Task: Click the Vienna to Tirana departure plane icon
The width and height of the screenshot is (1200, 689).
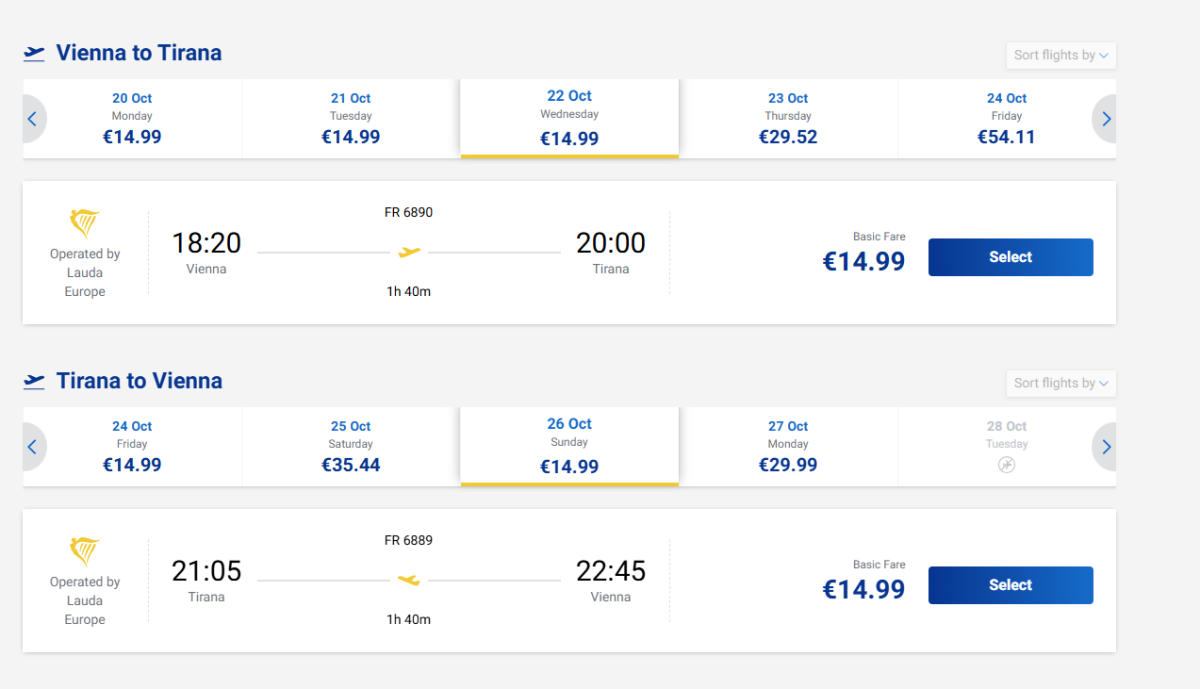Action: tap(35, 53)
